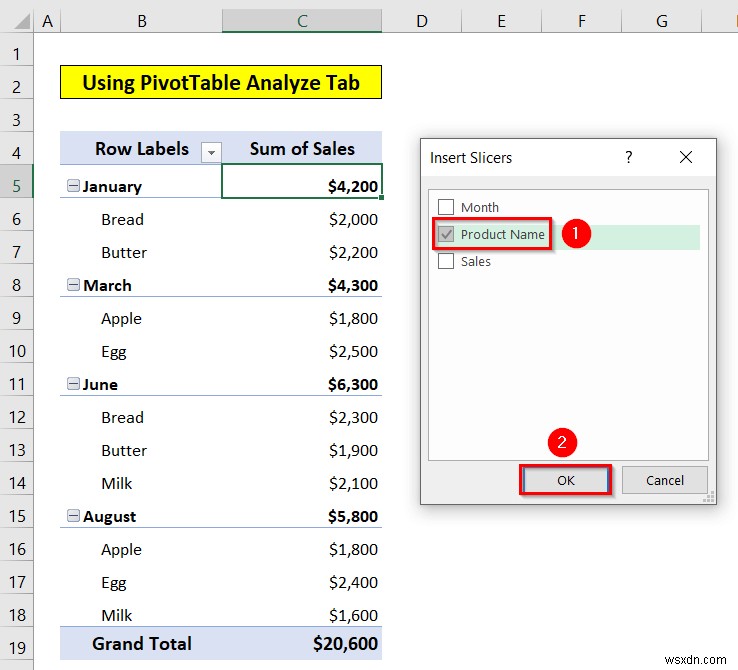738x670 pixels.
Task: Select column A header
Action: [47, 21]
